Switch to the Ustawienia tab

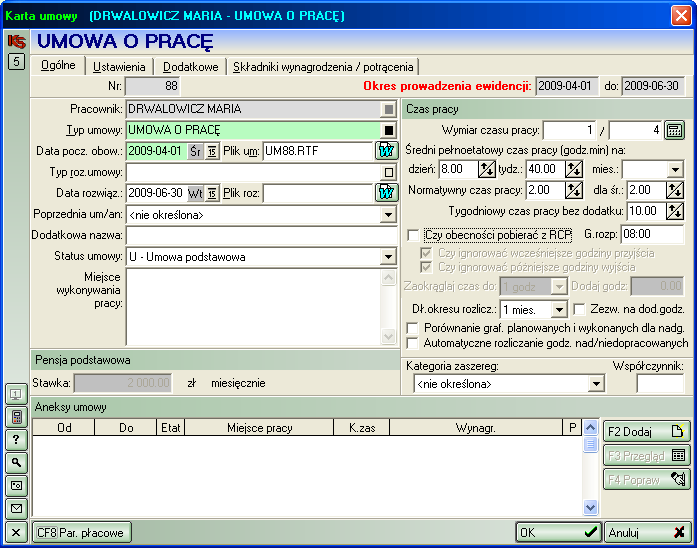coord(119,67)
